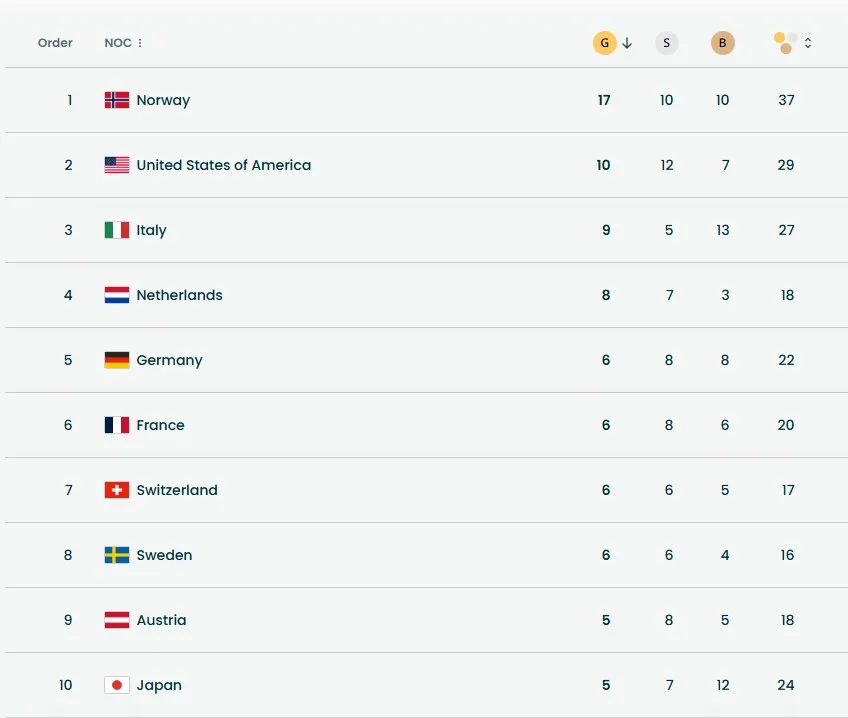
Task: Expand total medals sort chevrons
Action: click(808, 43)
